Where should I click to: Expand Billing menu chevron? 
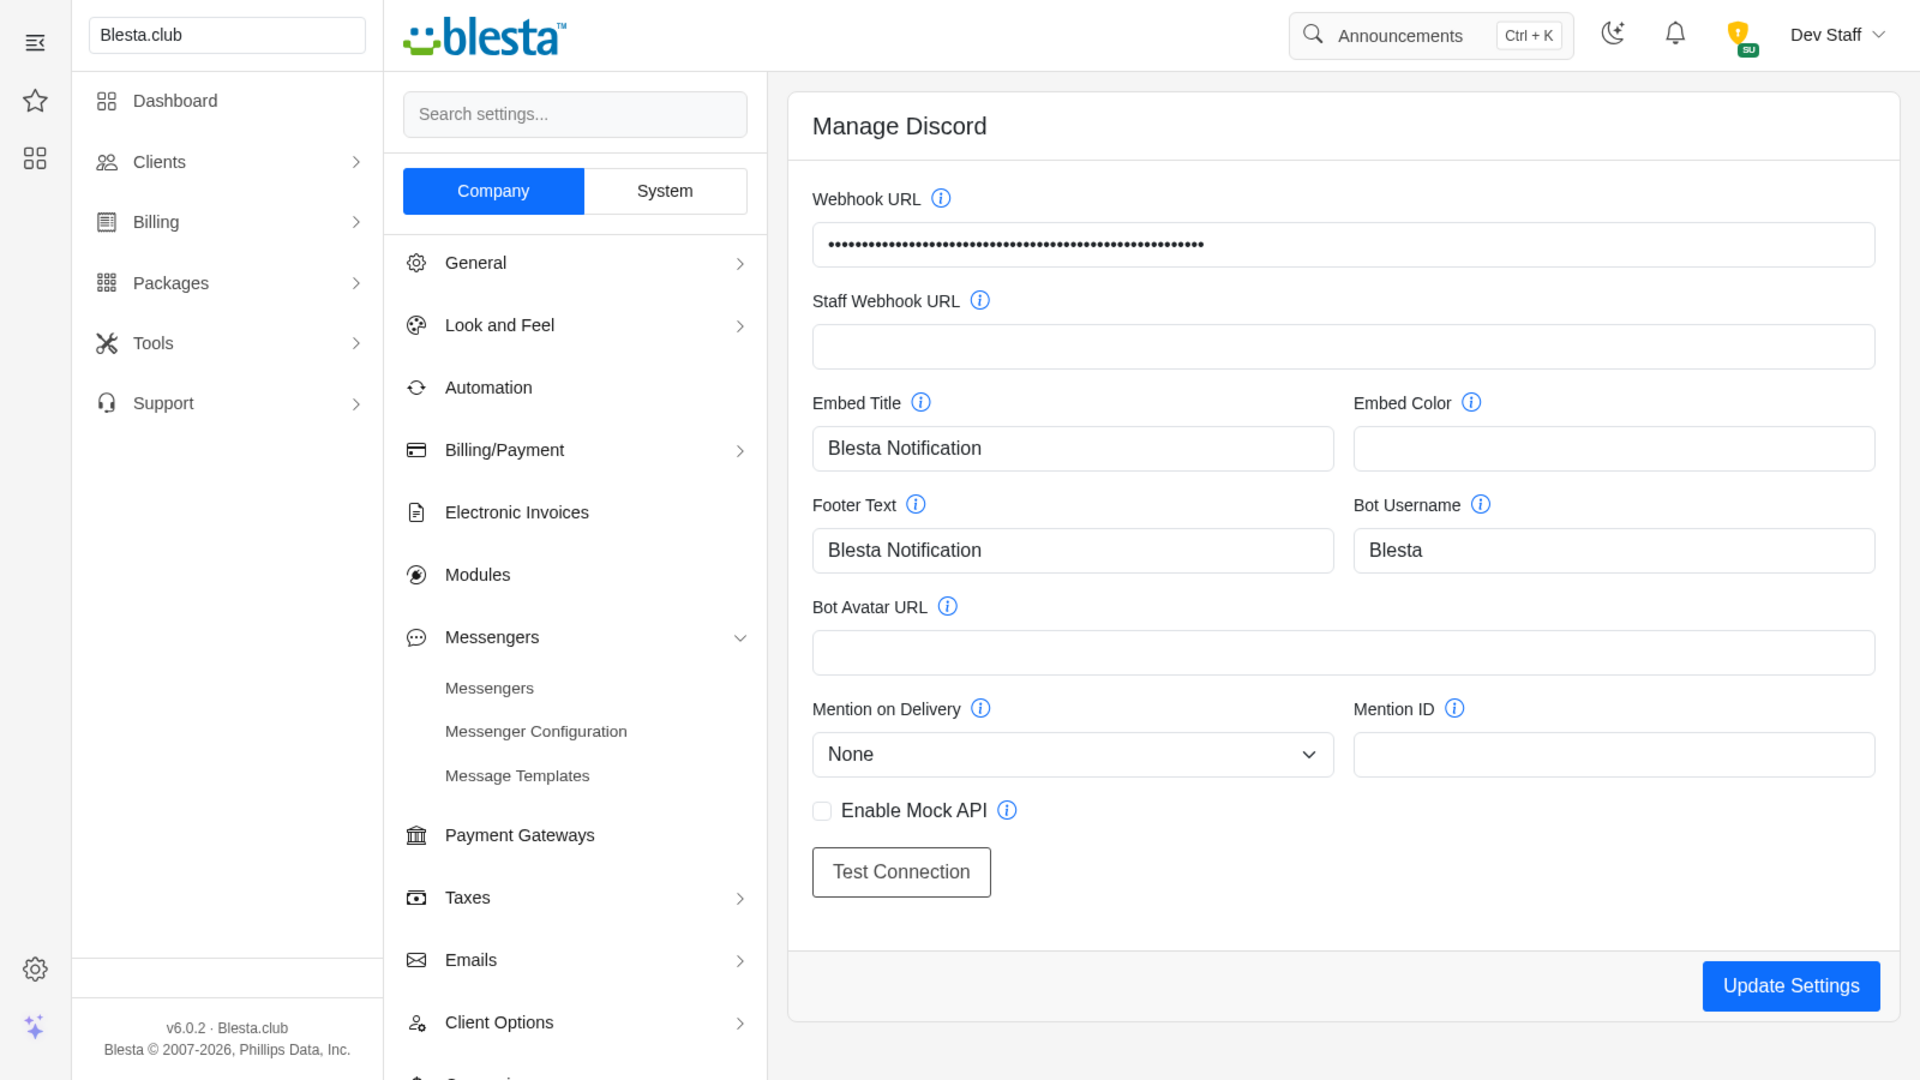356,222
